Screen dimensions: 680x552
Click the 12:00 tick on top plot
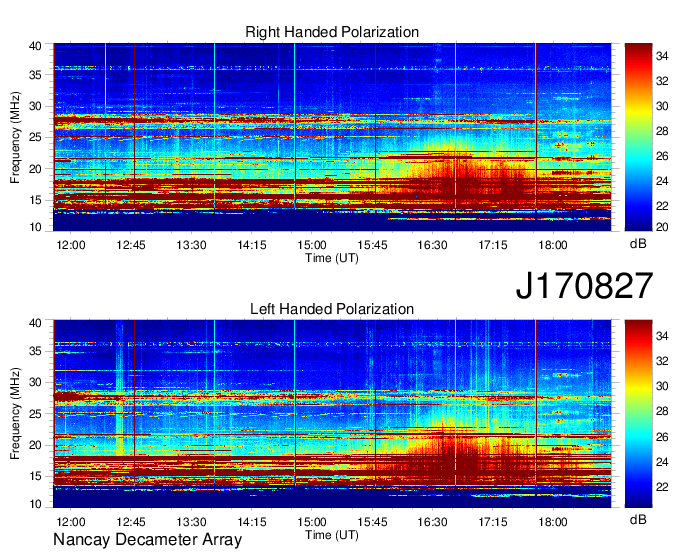(71, 245)
